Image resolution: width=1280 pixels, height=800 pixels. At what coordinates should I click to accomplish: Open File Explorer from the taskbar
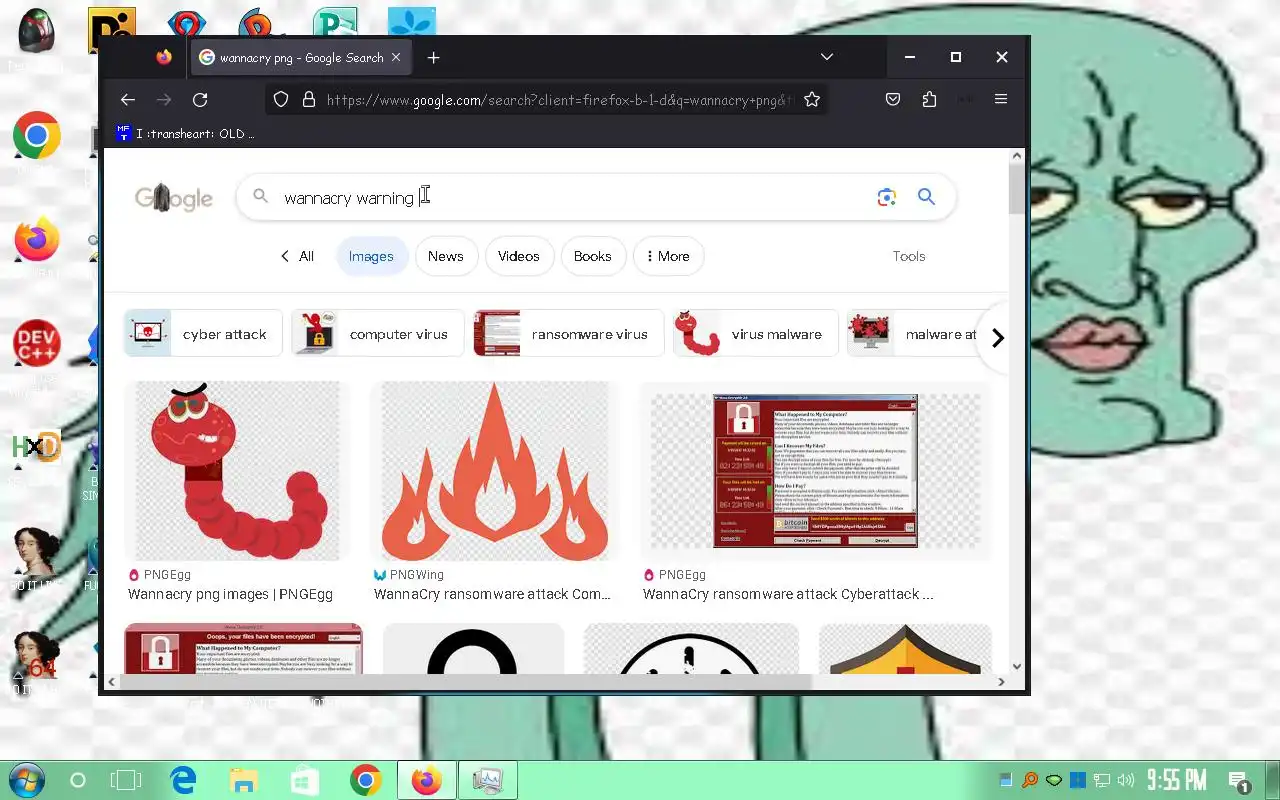click(243, 781)
